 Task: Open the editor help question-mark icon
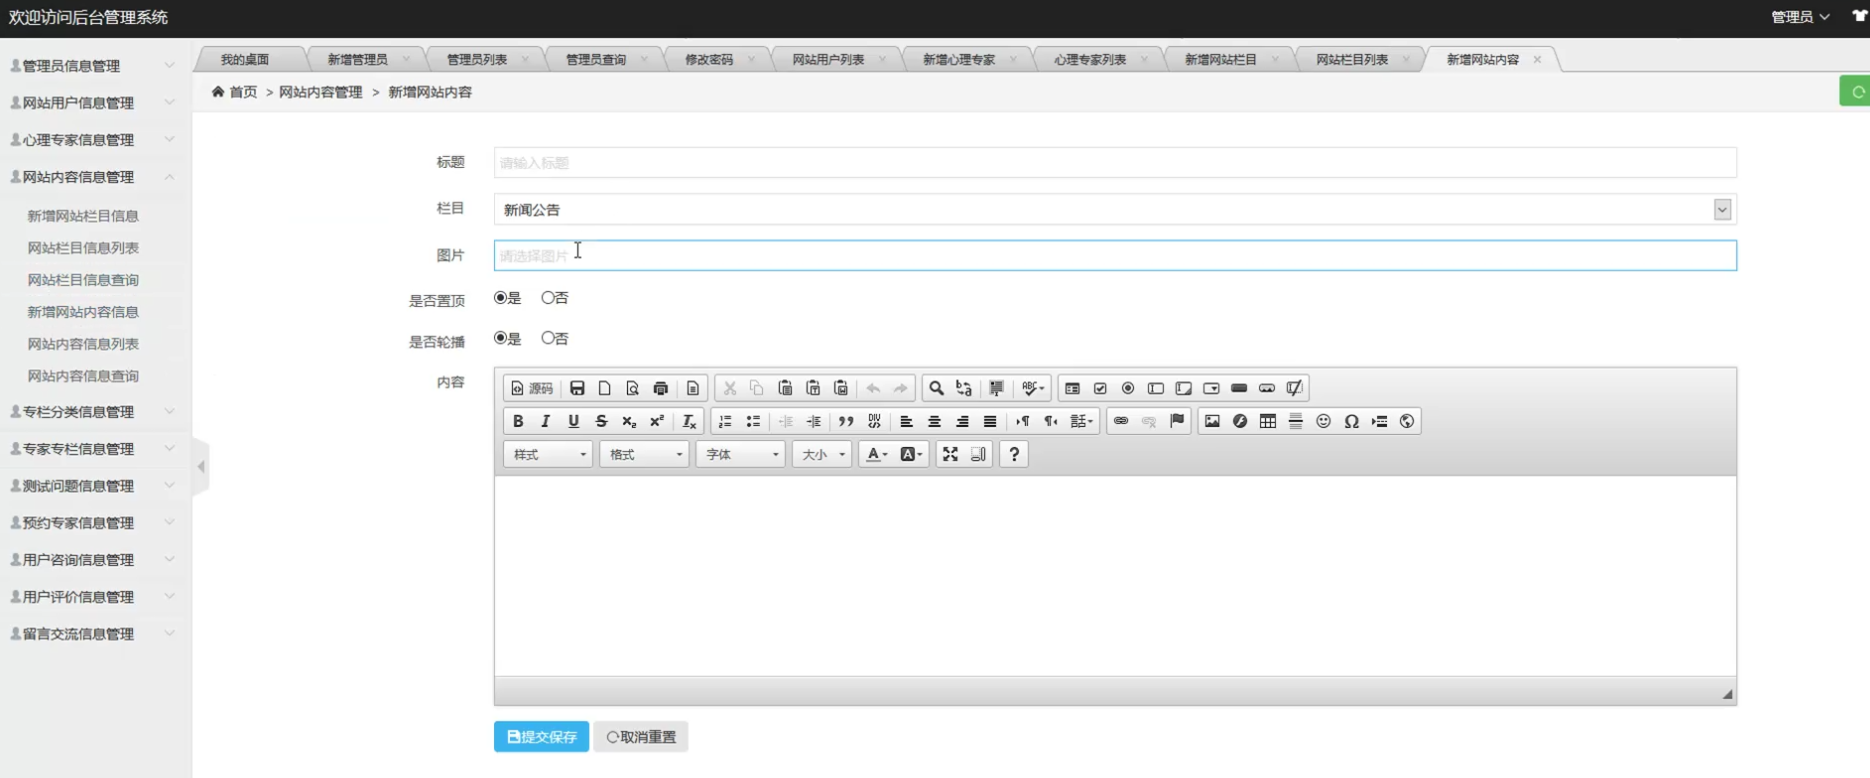(x=1014, y=454)
